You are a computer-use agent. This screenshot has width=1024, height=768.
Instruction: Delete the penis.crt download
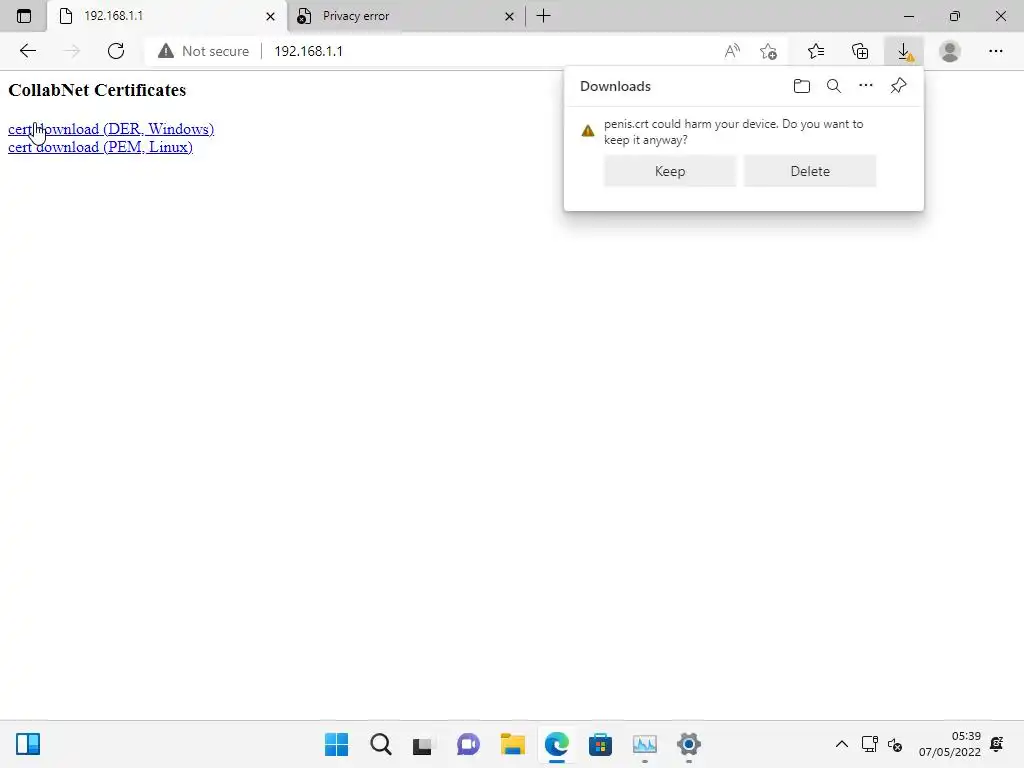coord(810,171)
